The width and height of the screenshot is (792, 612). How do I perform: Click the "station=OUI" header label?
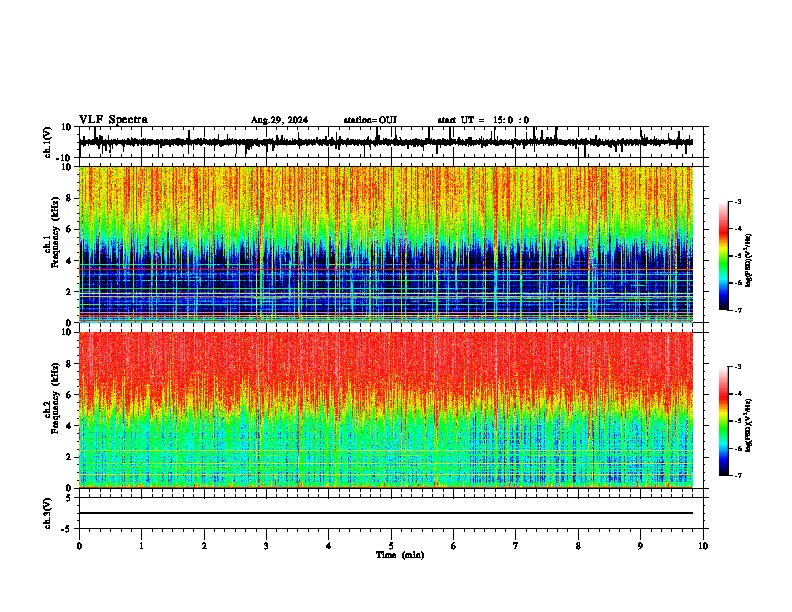[370, 120]
